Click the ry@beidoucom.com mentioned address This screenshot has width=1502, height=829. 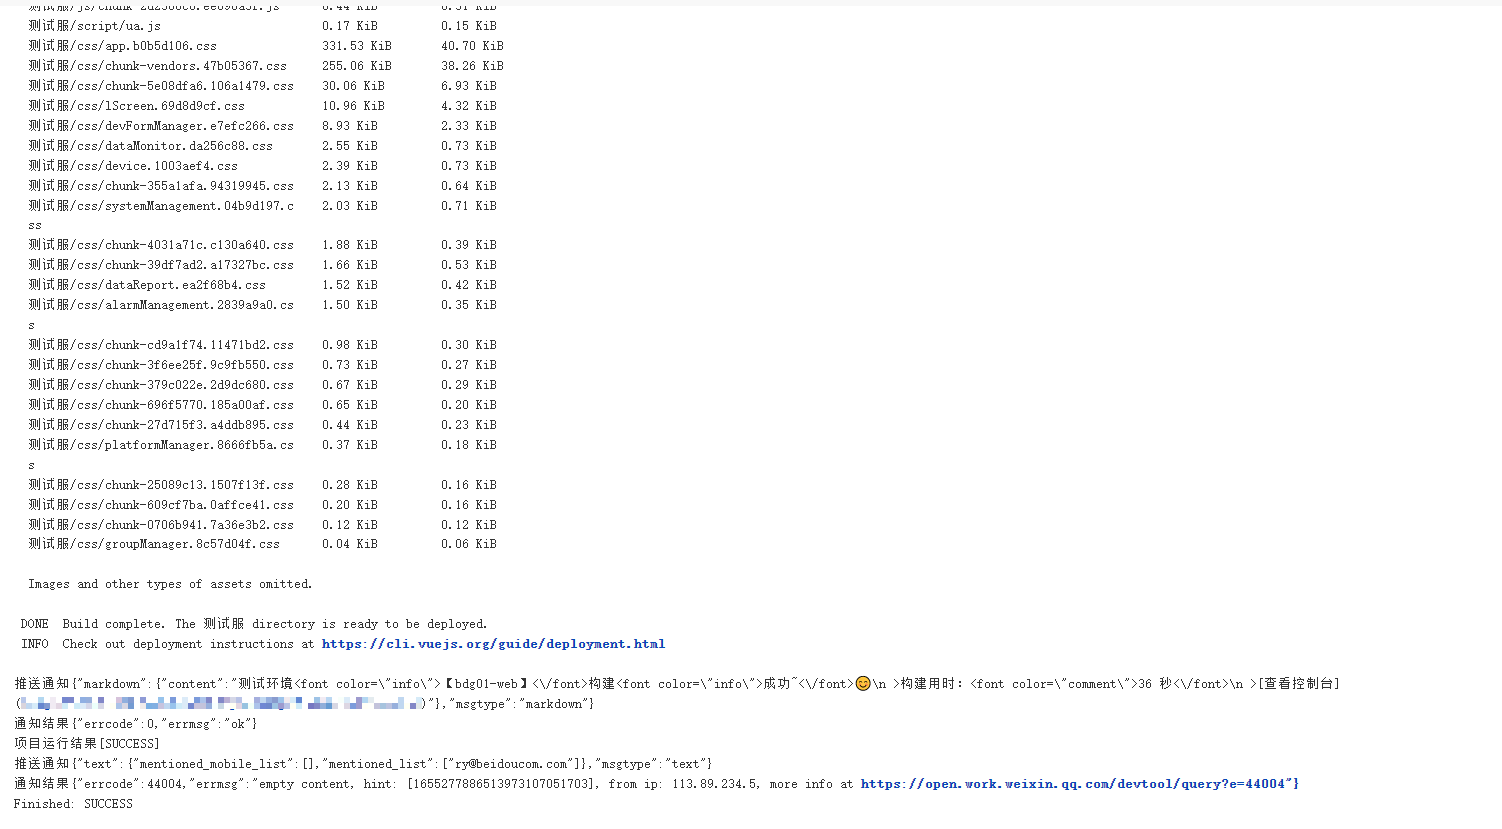[x=511, y=764]
